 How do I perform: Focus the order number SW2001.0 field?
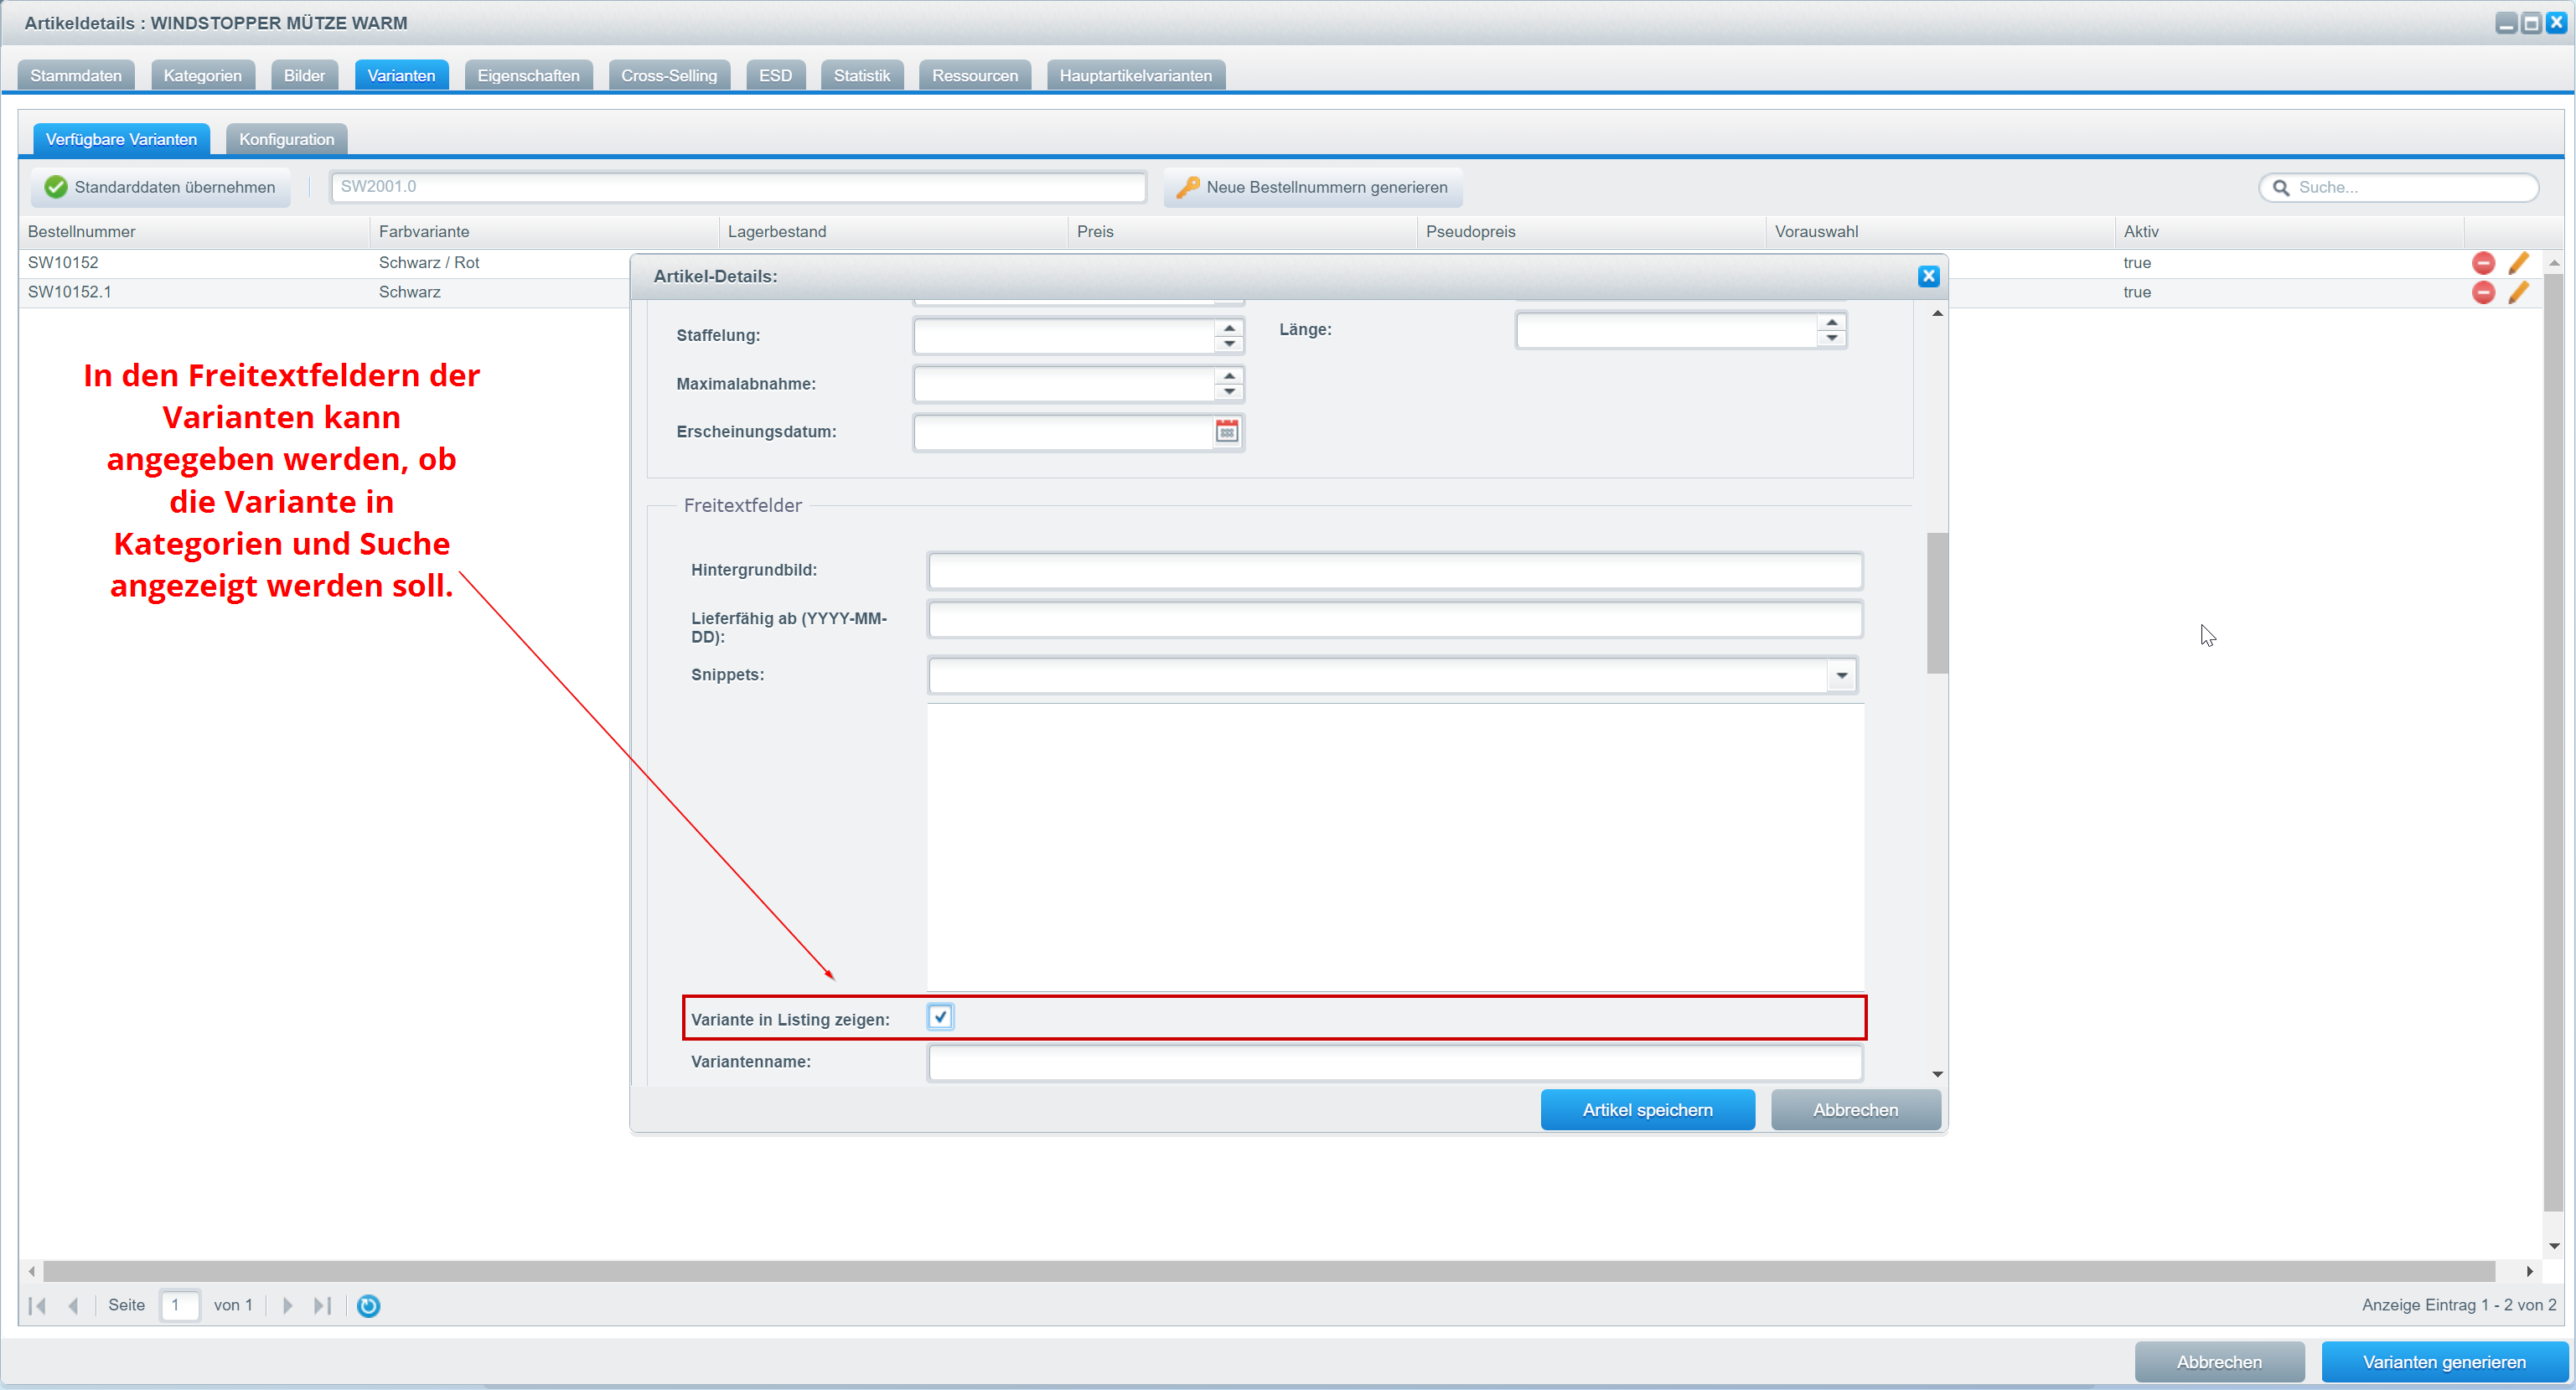point(738,187)
